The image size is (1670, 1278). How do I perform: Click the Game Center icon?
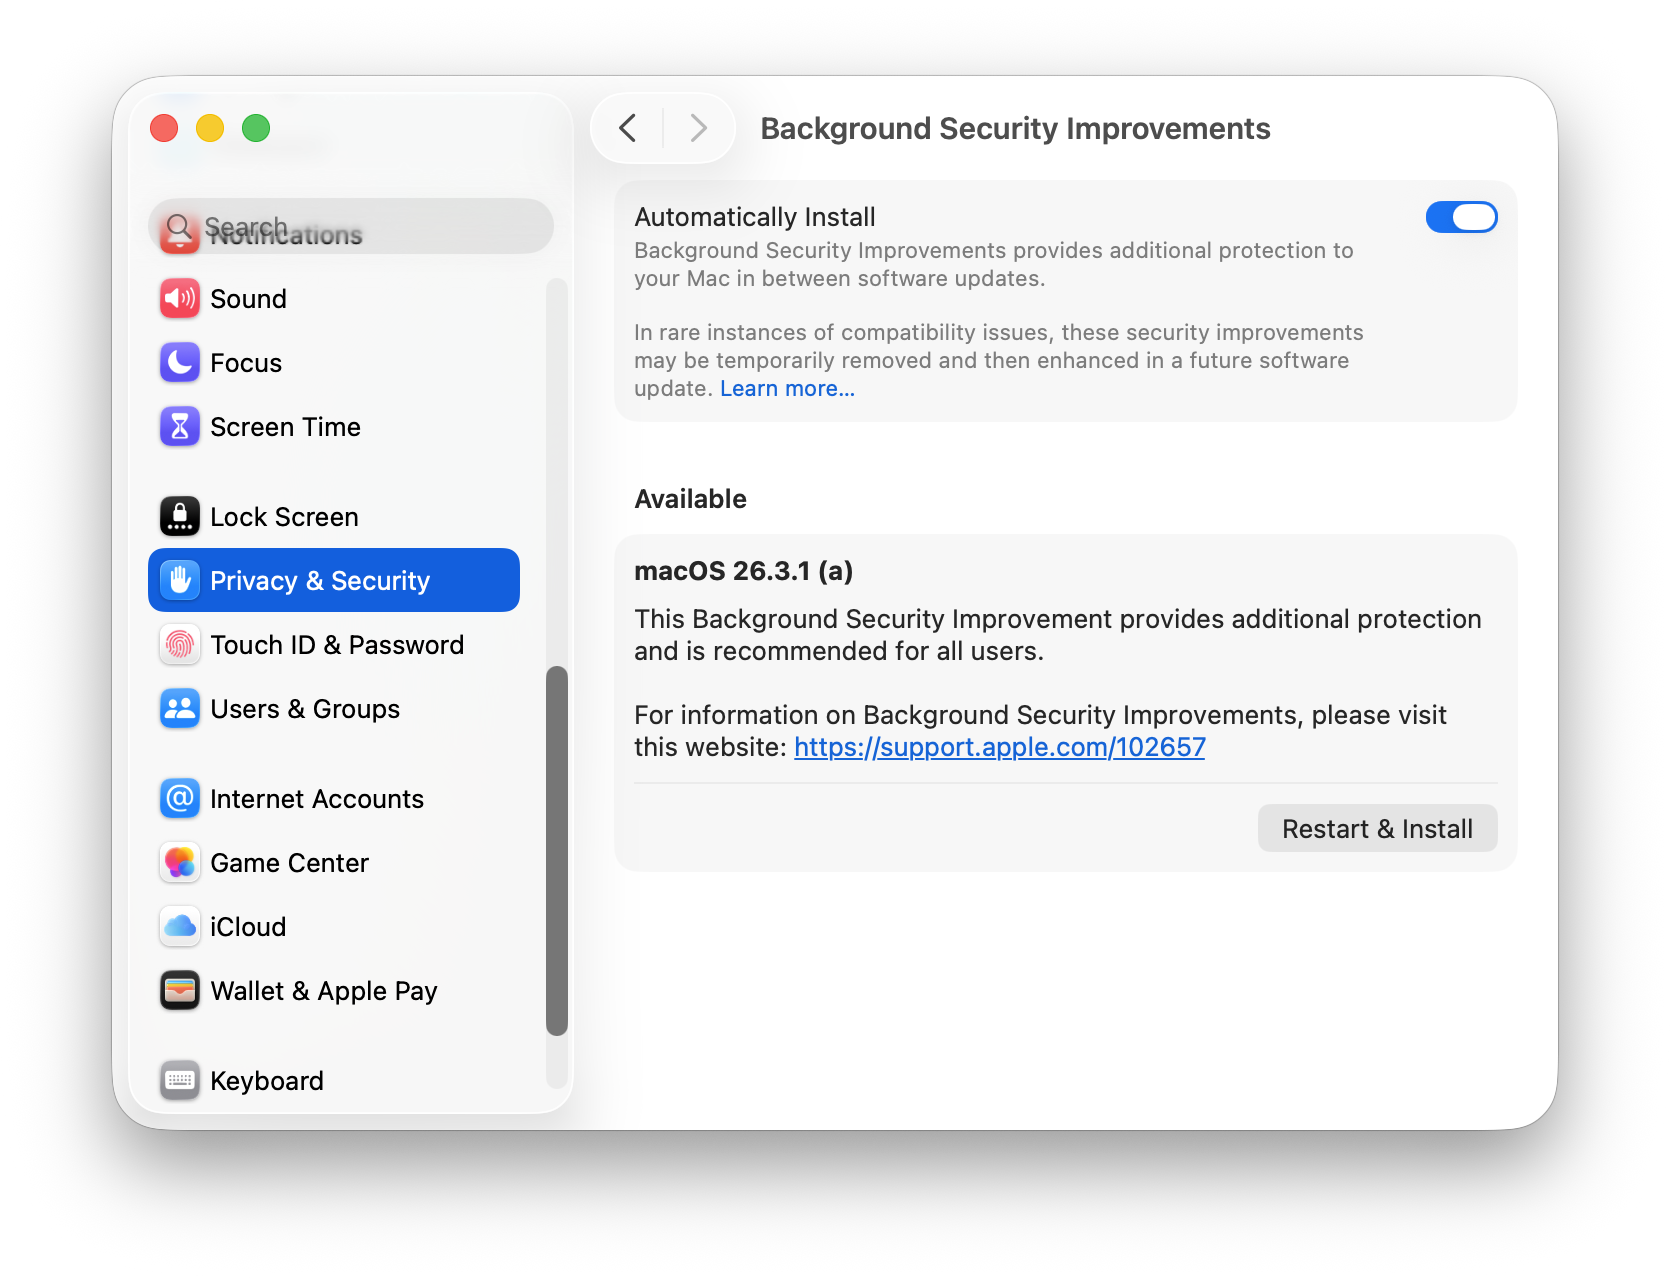click(179, 862)
